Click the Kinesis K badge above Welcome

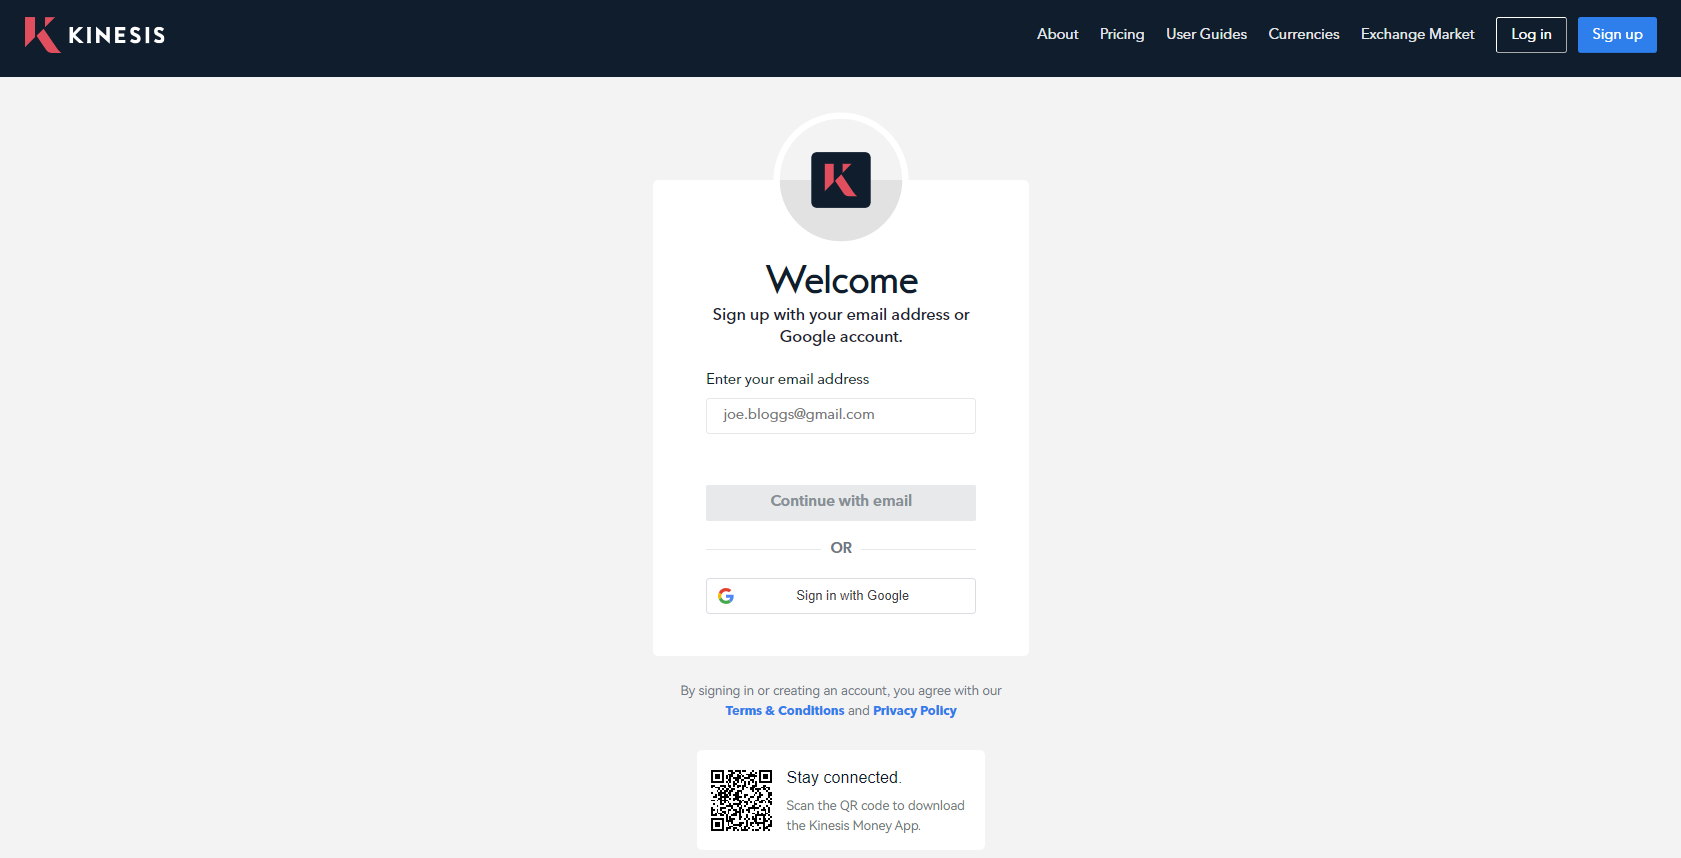[841, 180]
